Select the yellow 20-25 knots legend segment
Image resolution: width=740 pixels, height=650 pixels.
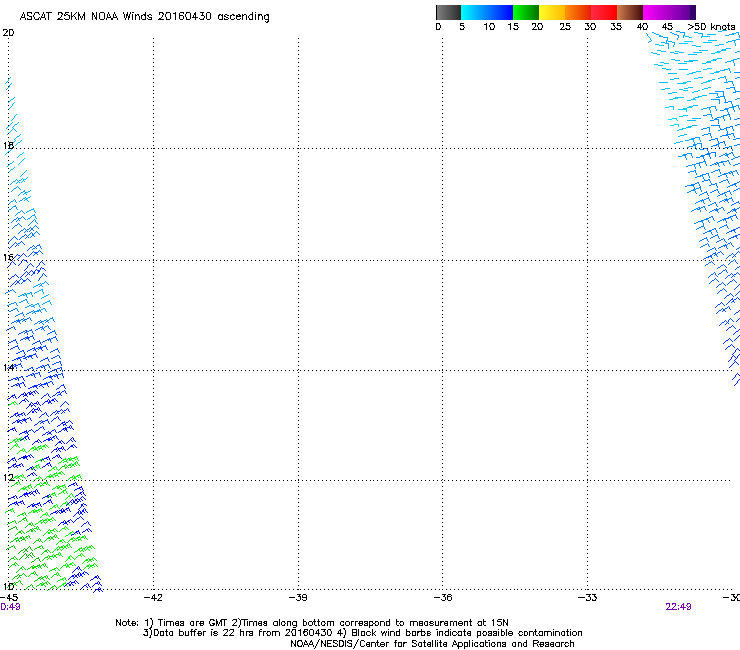[552, 12]
